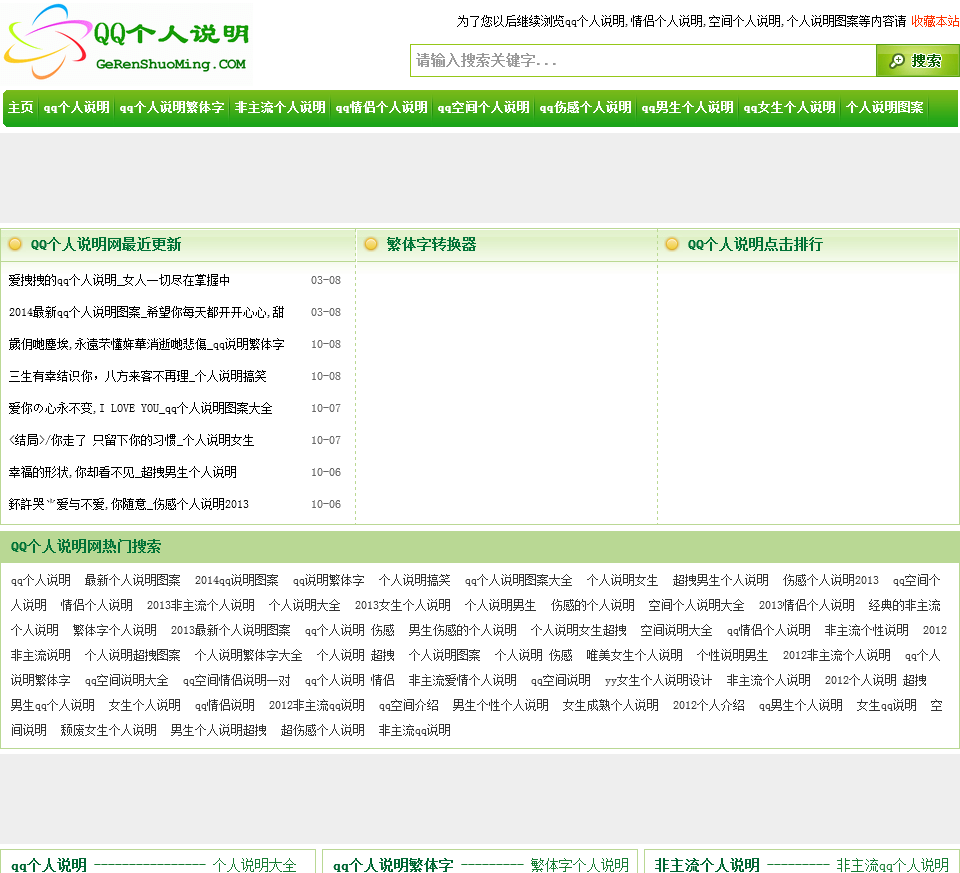Open the 个人说明图案 navigation item
This screenshot has width=960, height=873.
coord(885,108)
